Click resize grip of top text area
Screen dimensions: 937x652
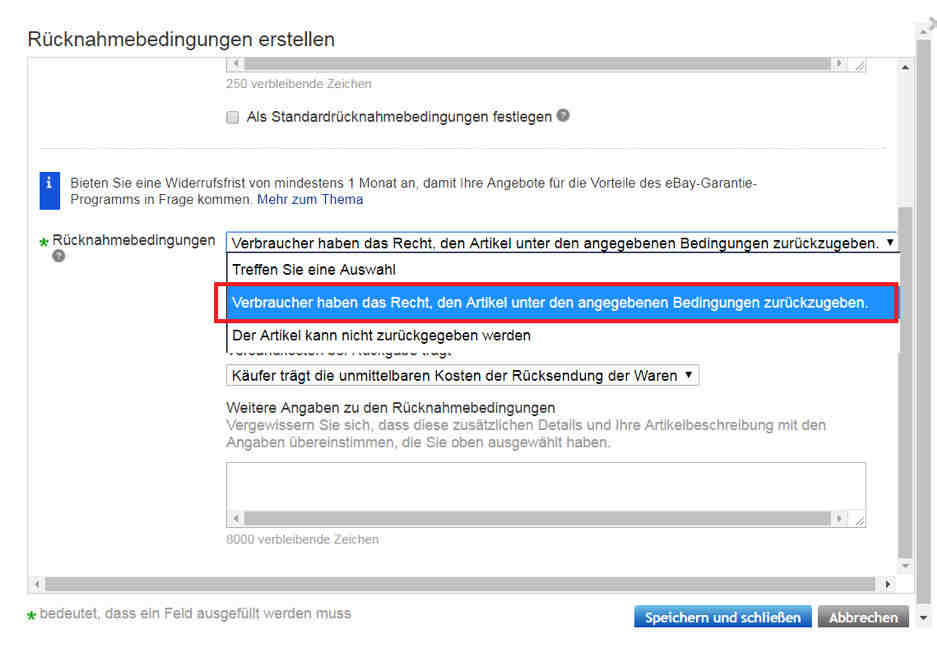[859, 65]
